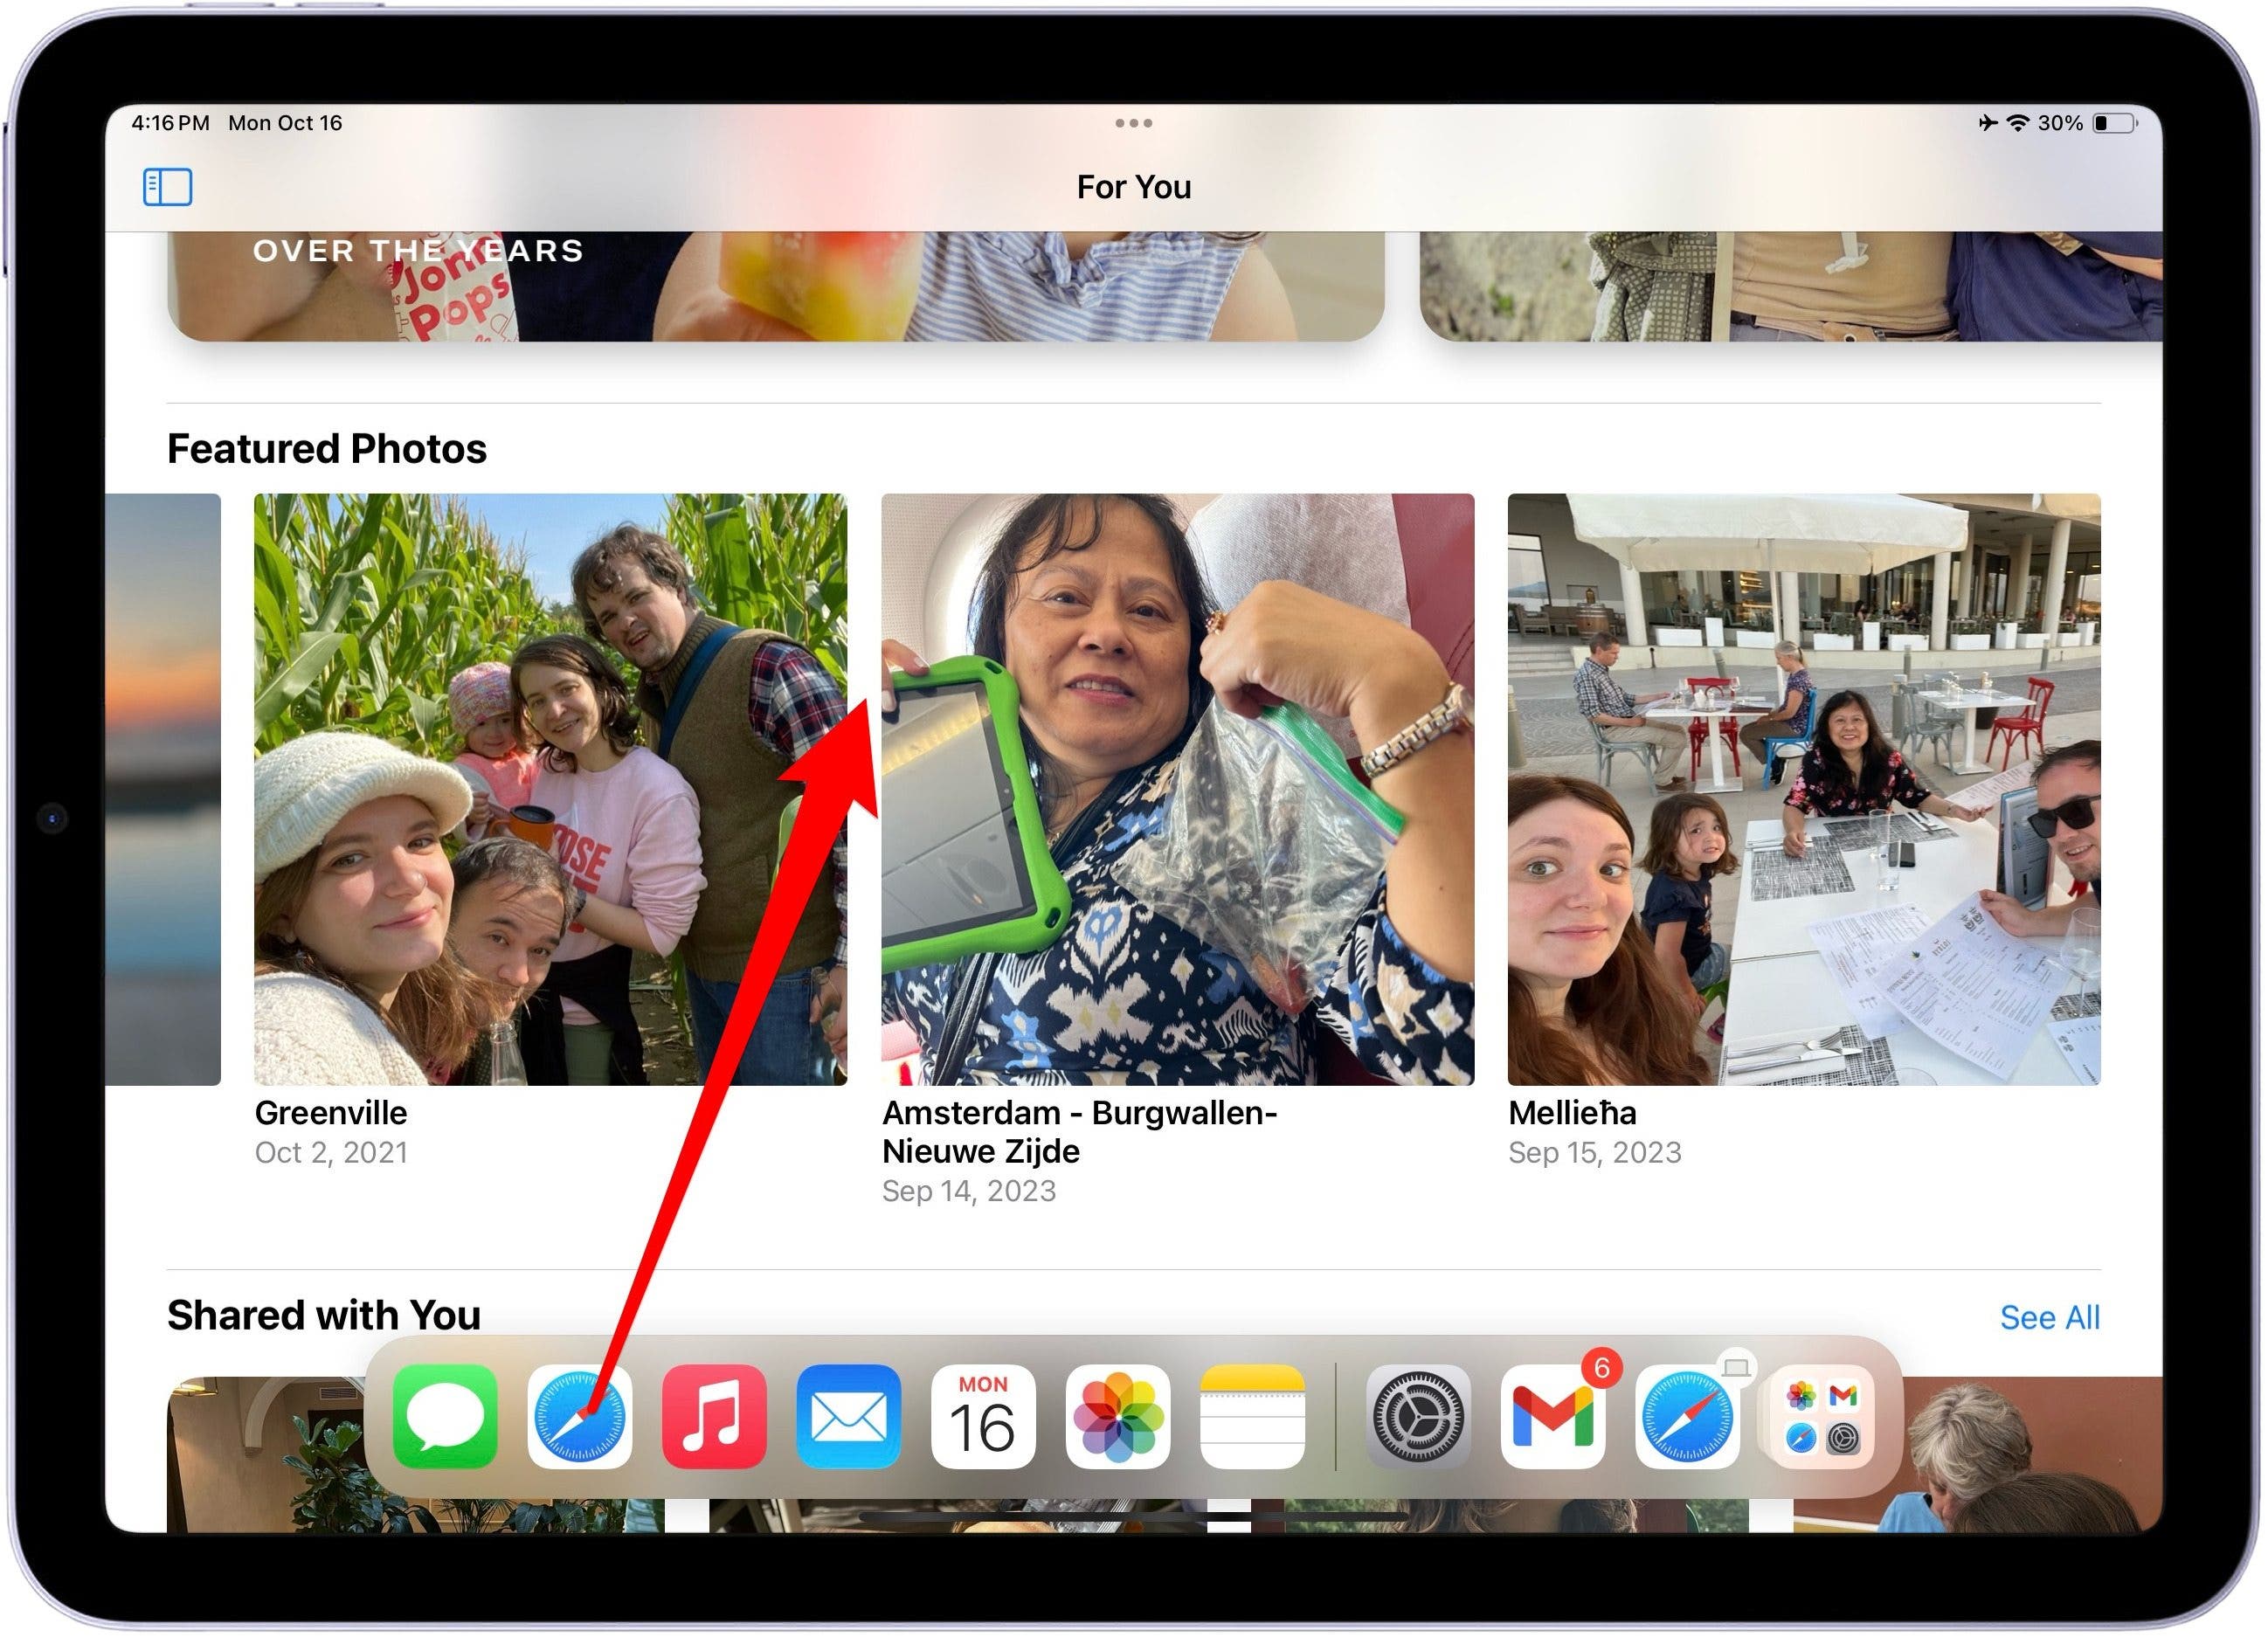2268x1637 pixels.
Task: Tap See All for Shared with You
Action: tap(2049, 1317)
